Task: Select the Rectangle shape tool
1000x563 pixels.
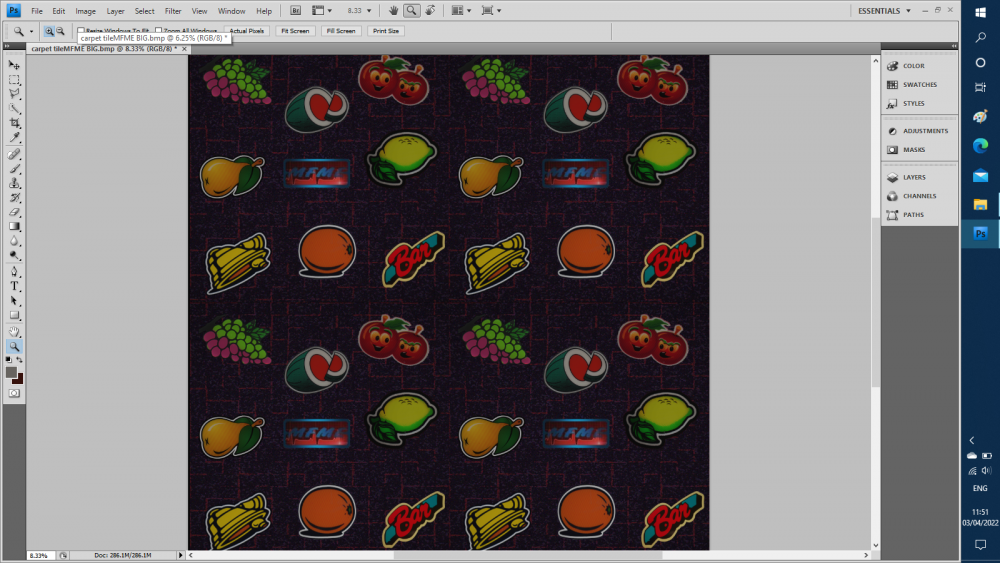Action: click(x=14, y=316)
